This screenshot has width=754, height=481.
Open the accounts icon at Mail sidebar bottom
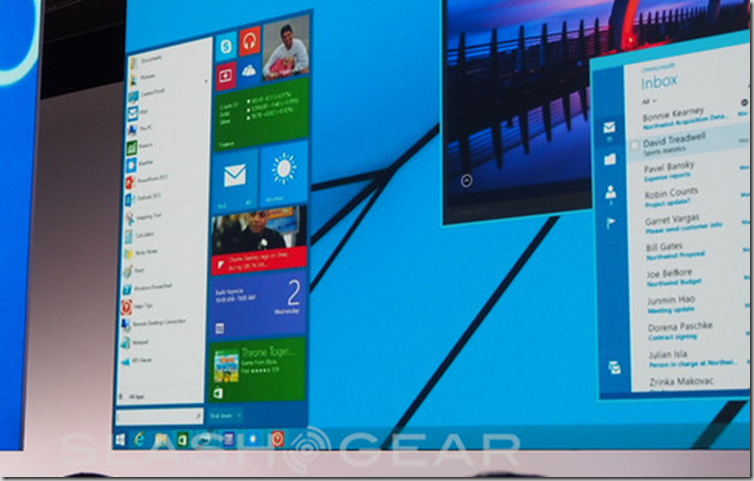tap(615, 367)
